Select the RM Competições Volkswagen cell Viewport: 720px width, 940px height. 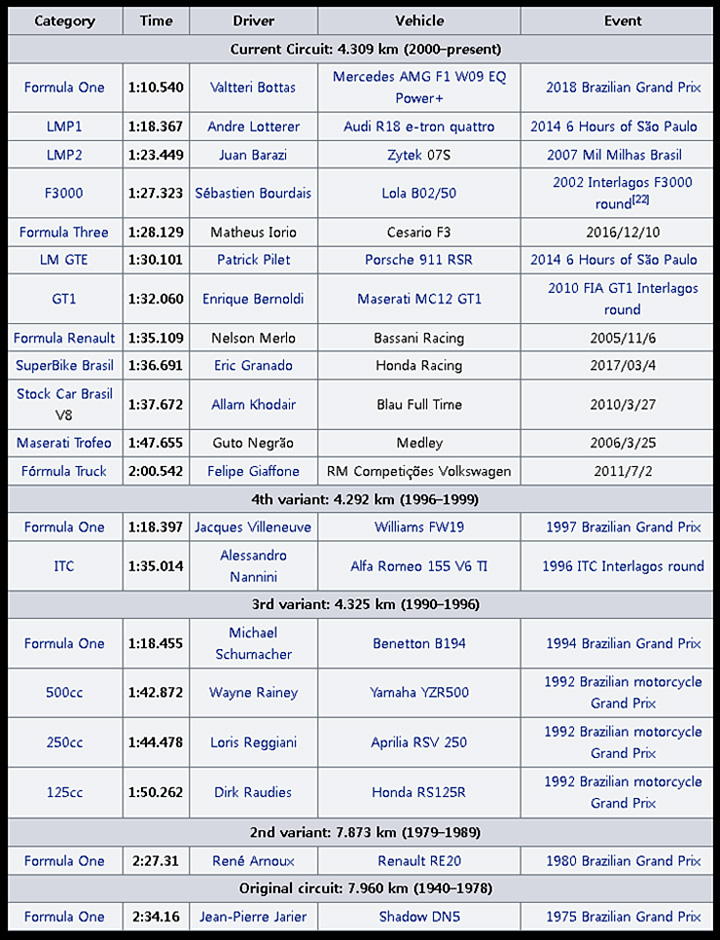click(419, 471)
